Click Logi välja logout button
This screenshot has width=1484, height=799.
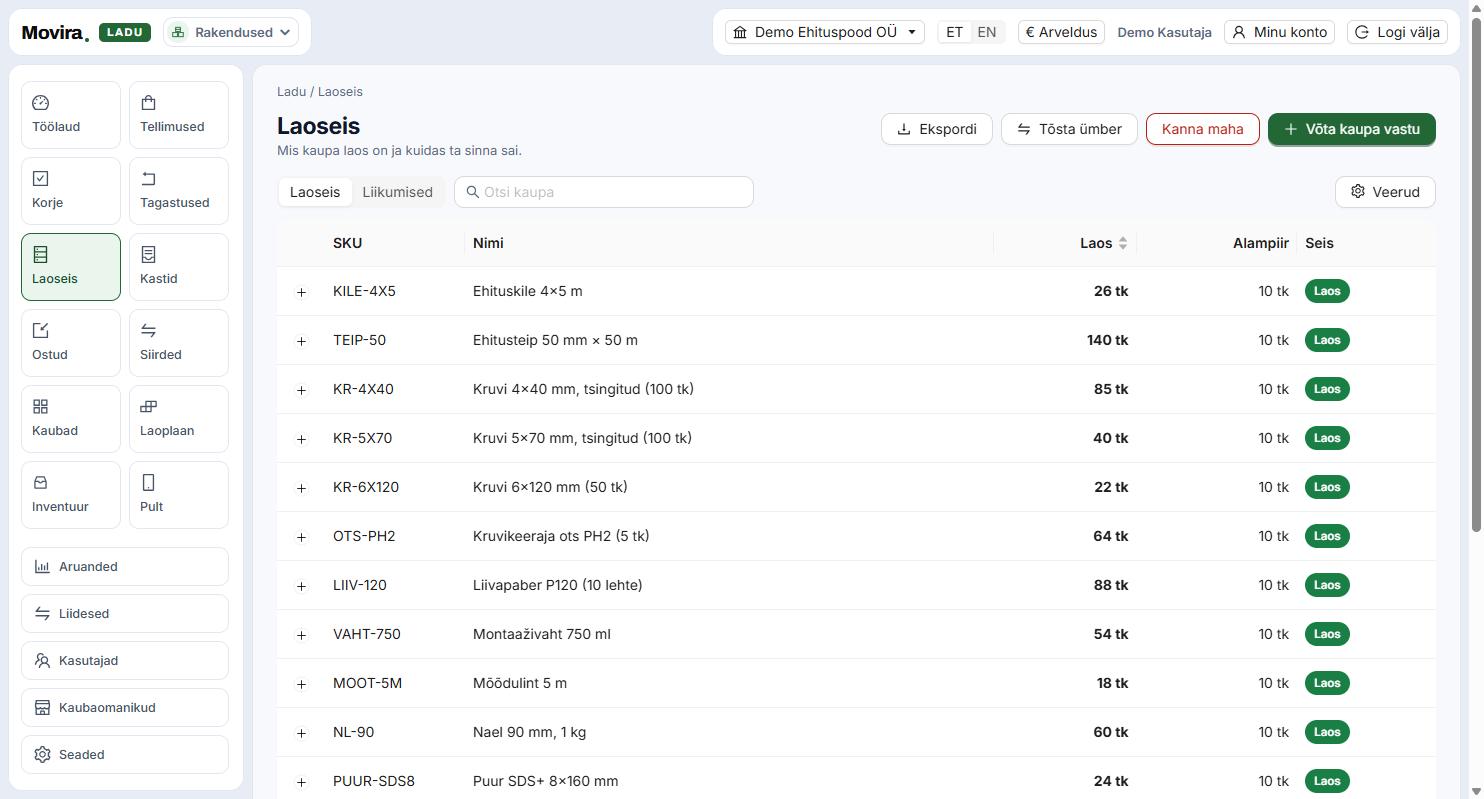[1396, 32]
